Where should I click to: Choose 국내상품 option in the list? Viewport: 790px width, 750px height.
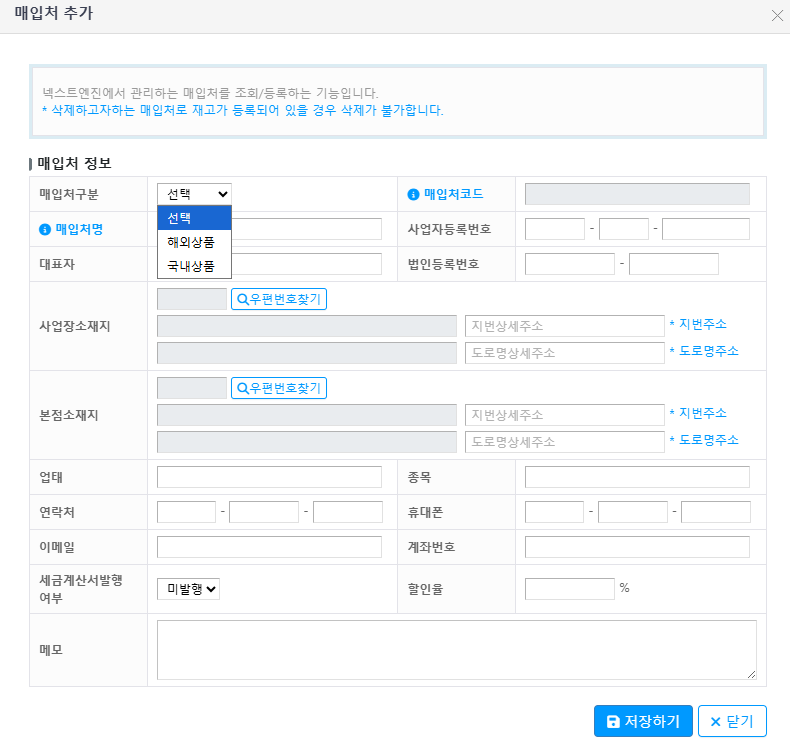tap(194, 267)
